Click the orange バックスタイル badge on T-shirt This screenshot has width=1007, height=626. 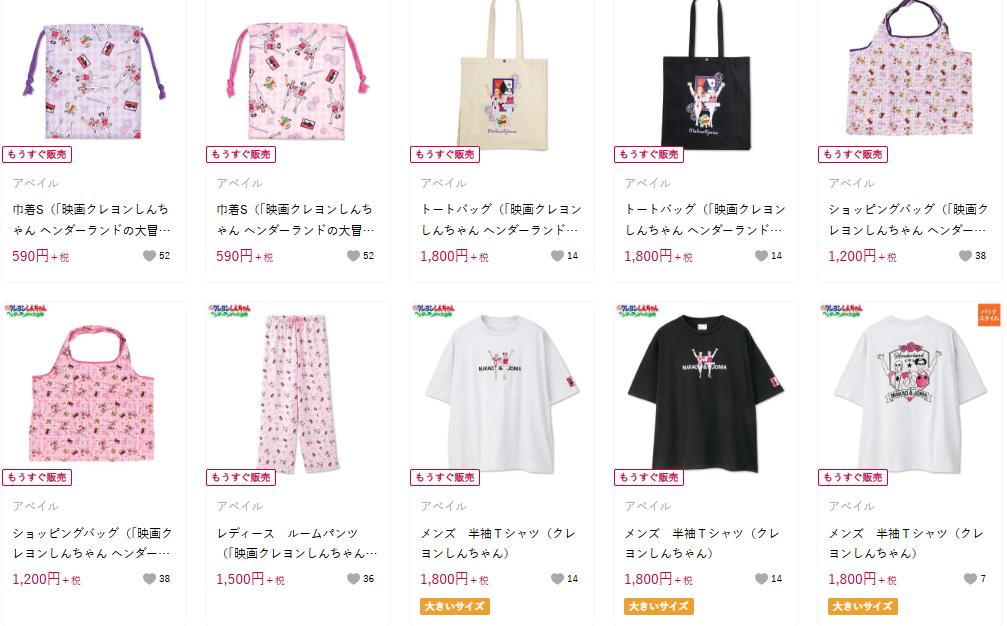click(x=989, y=315)
